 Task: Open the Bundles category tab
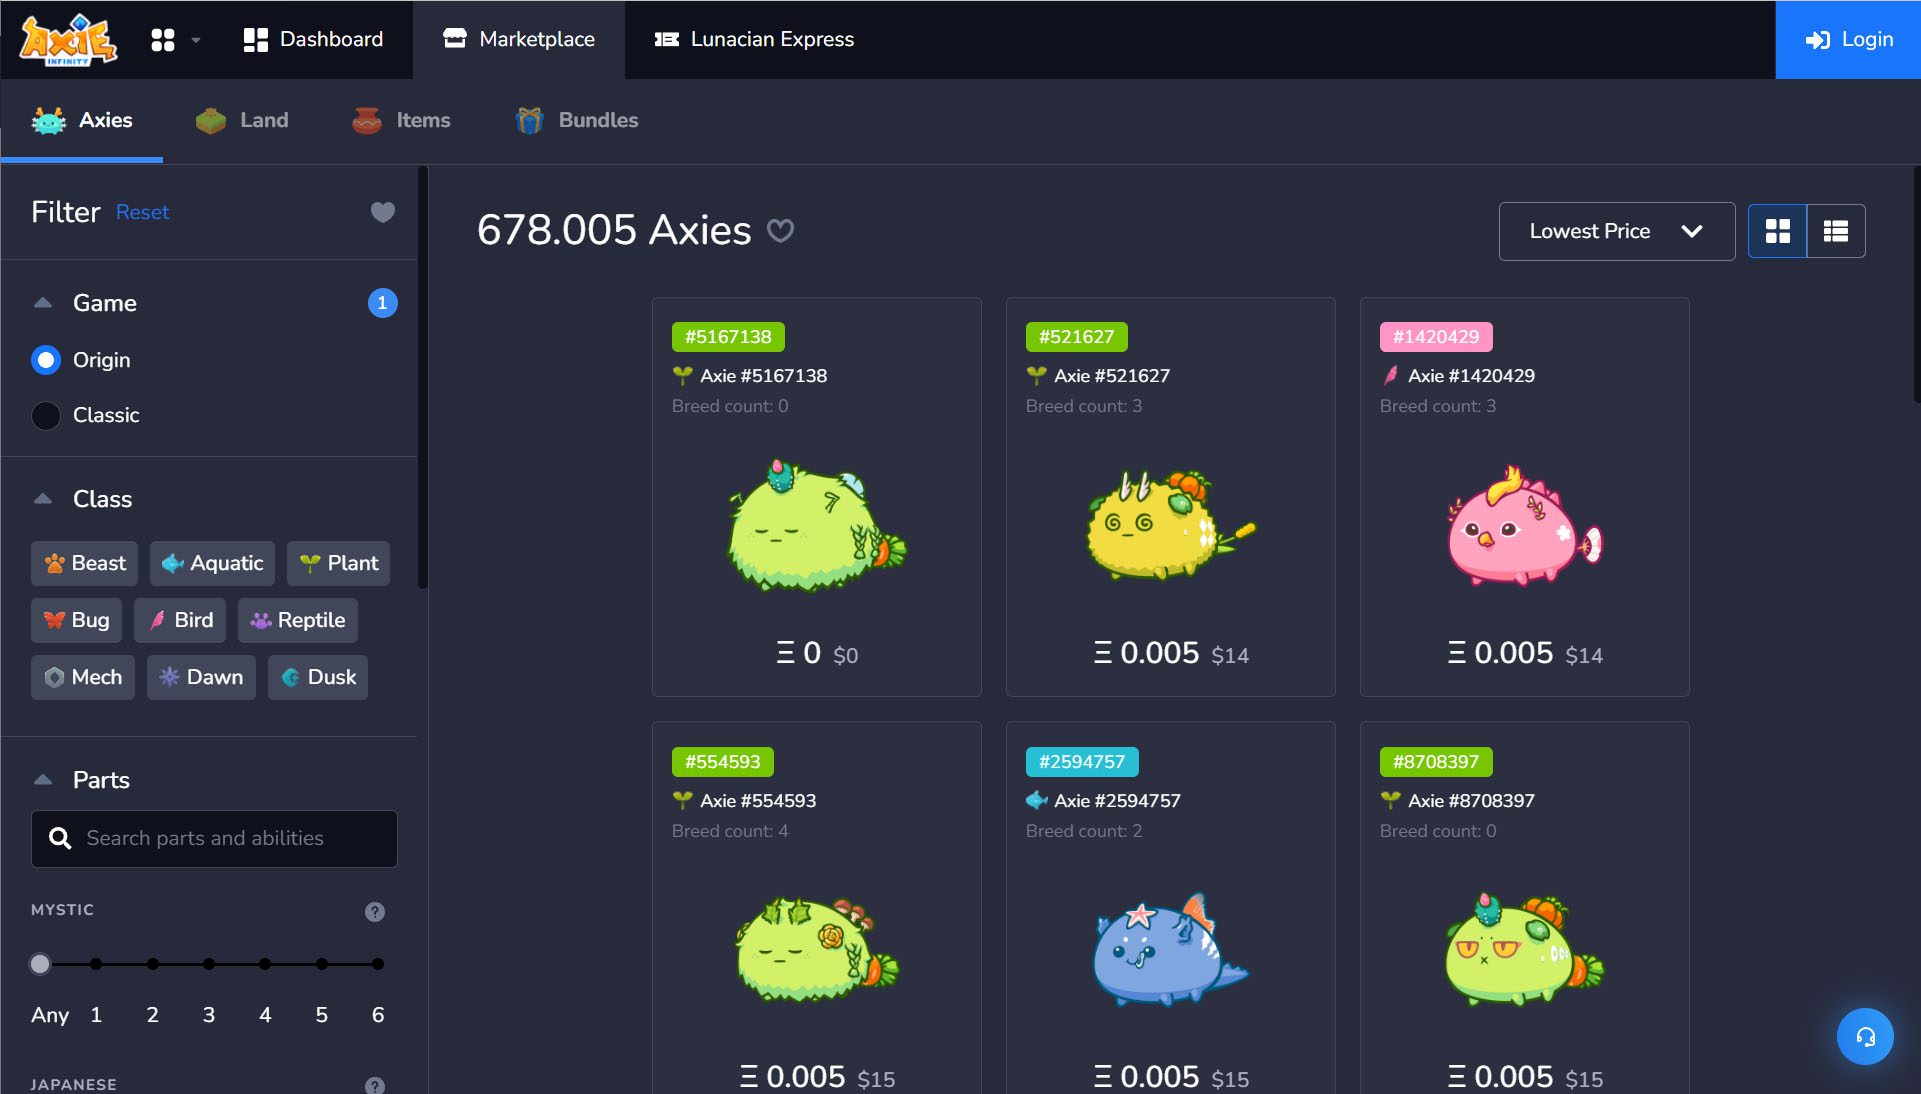click(x=577, y=120)
